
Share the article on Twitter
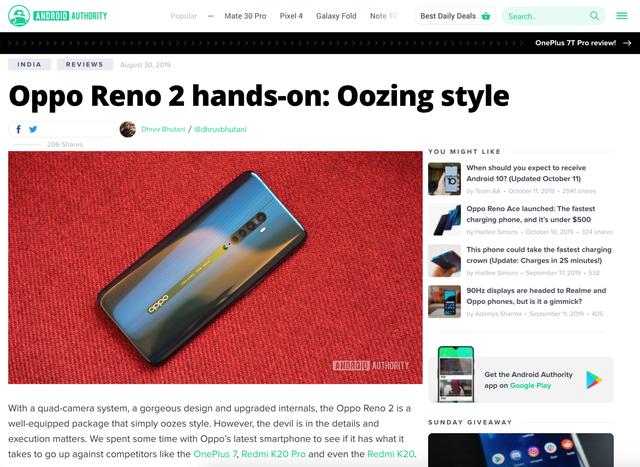point(33,129)
